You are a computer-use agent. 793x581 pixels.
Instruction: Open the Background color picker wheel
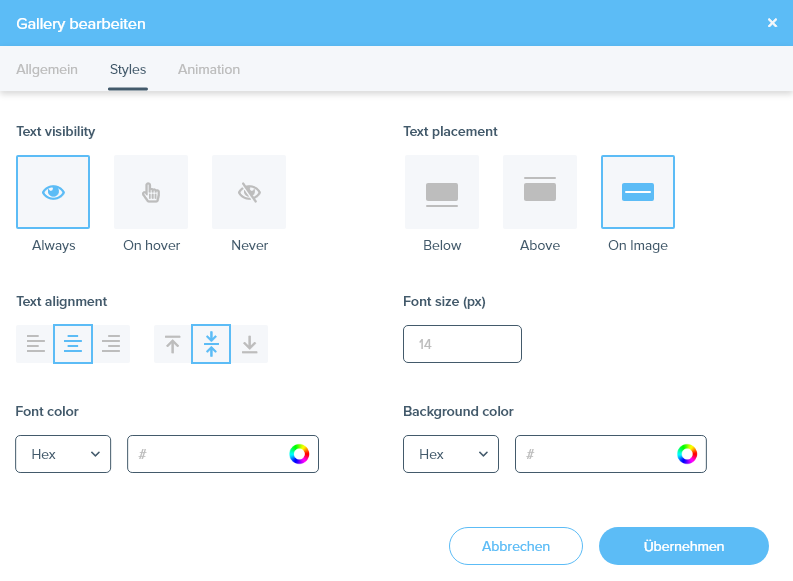(686, 454)
